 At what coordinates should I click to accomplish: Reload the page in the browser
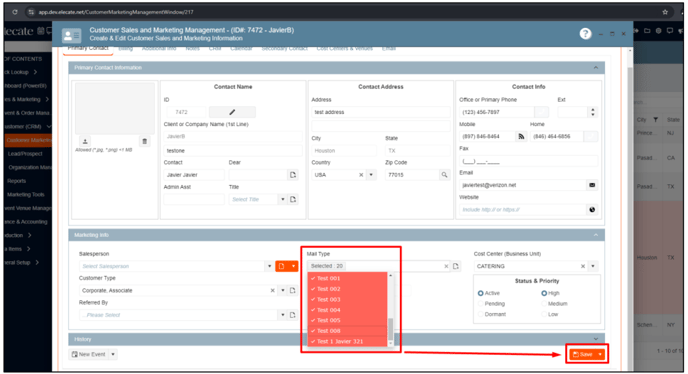(14, 12)
